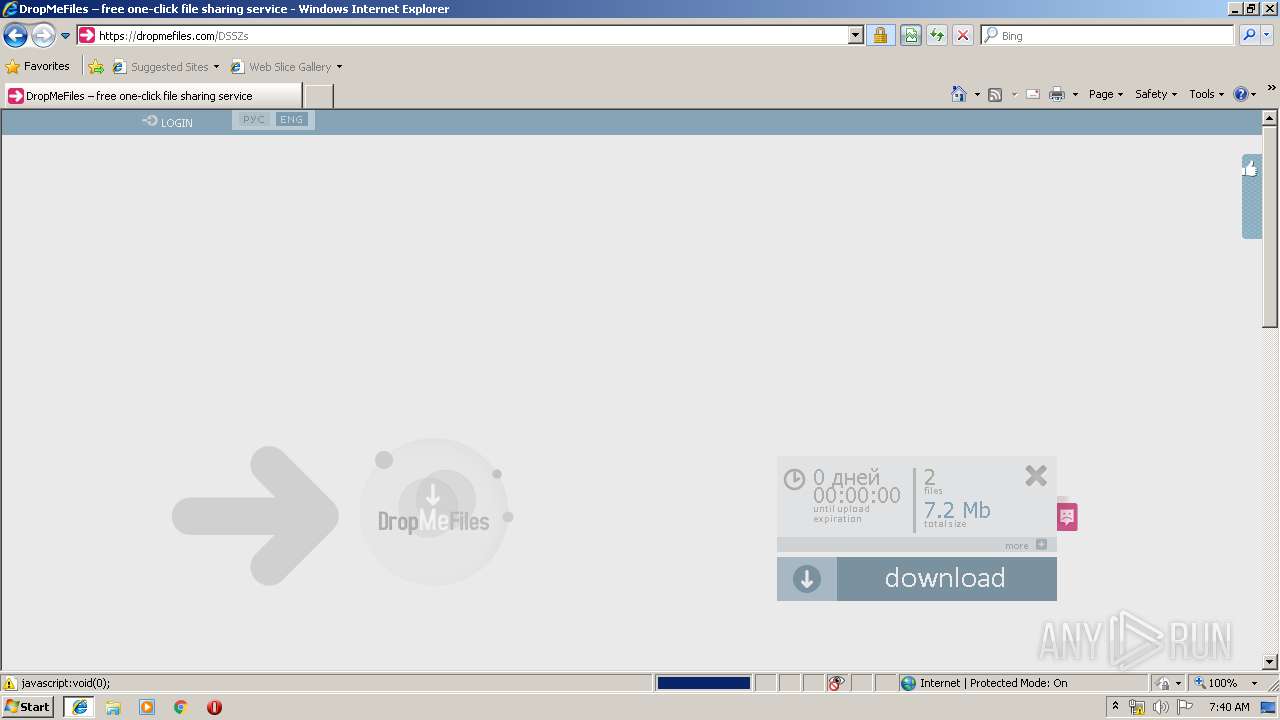Open Windows Explorer from taskbar
Image resolution: width=1280 pixels, height=720 pixels.
(113, 707)
